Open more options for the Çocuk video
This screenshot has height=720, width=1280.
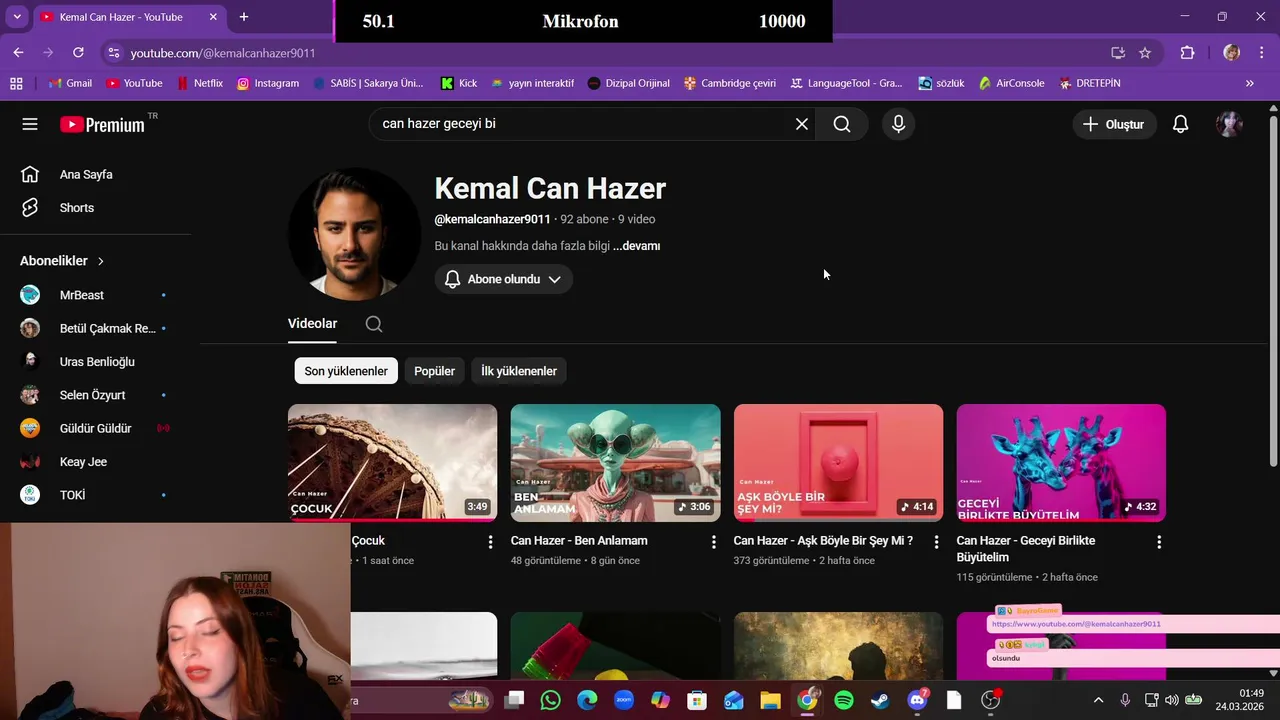(x=490, y=542)
